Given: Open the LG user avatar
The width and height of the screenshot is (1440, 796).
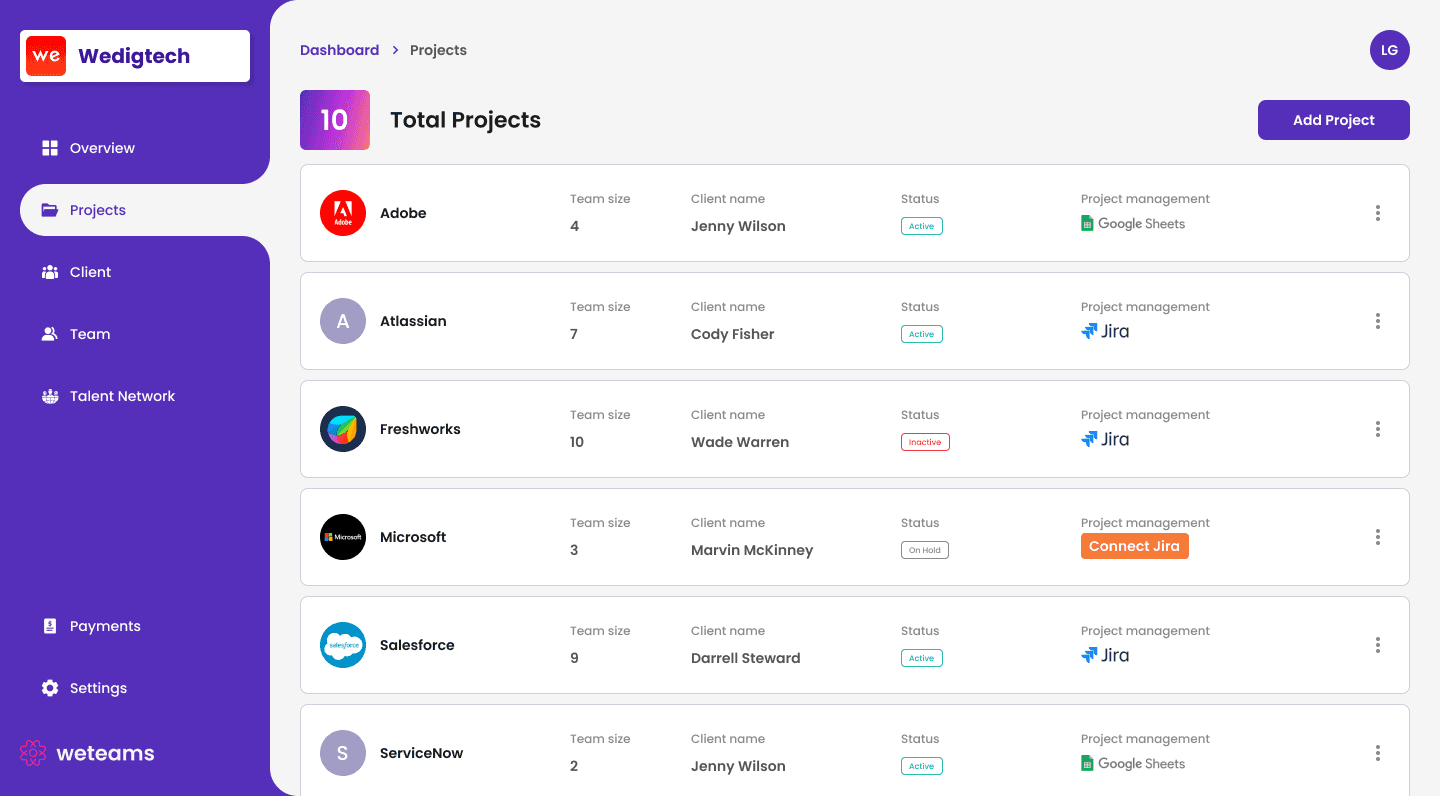Looking at the screenshot, I should (1390, 50).
